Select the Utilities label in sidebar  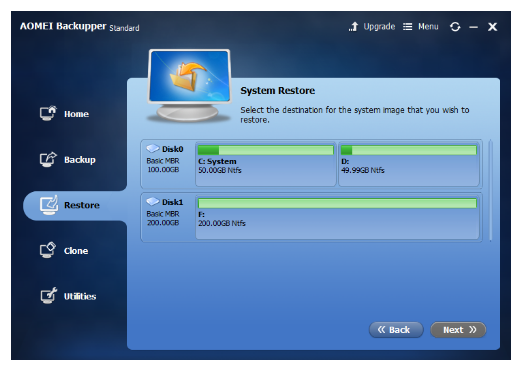[80, 296]
